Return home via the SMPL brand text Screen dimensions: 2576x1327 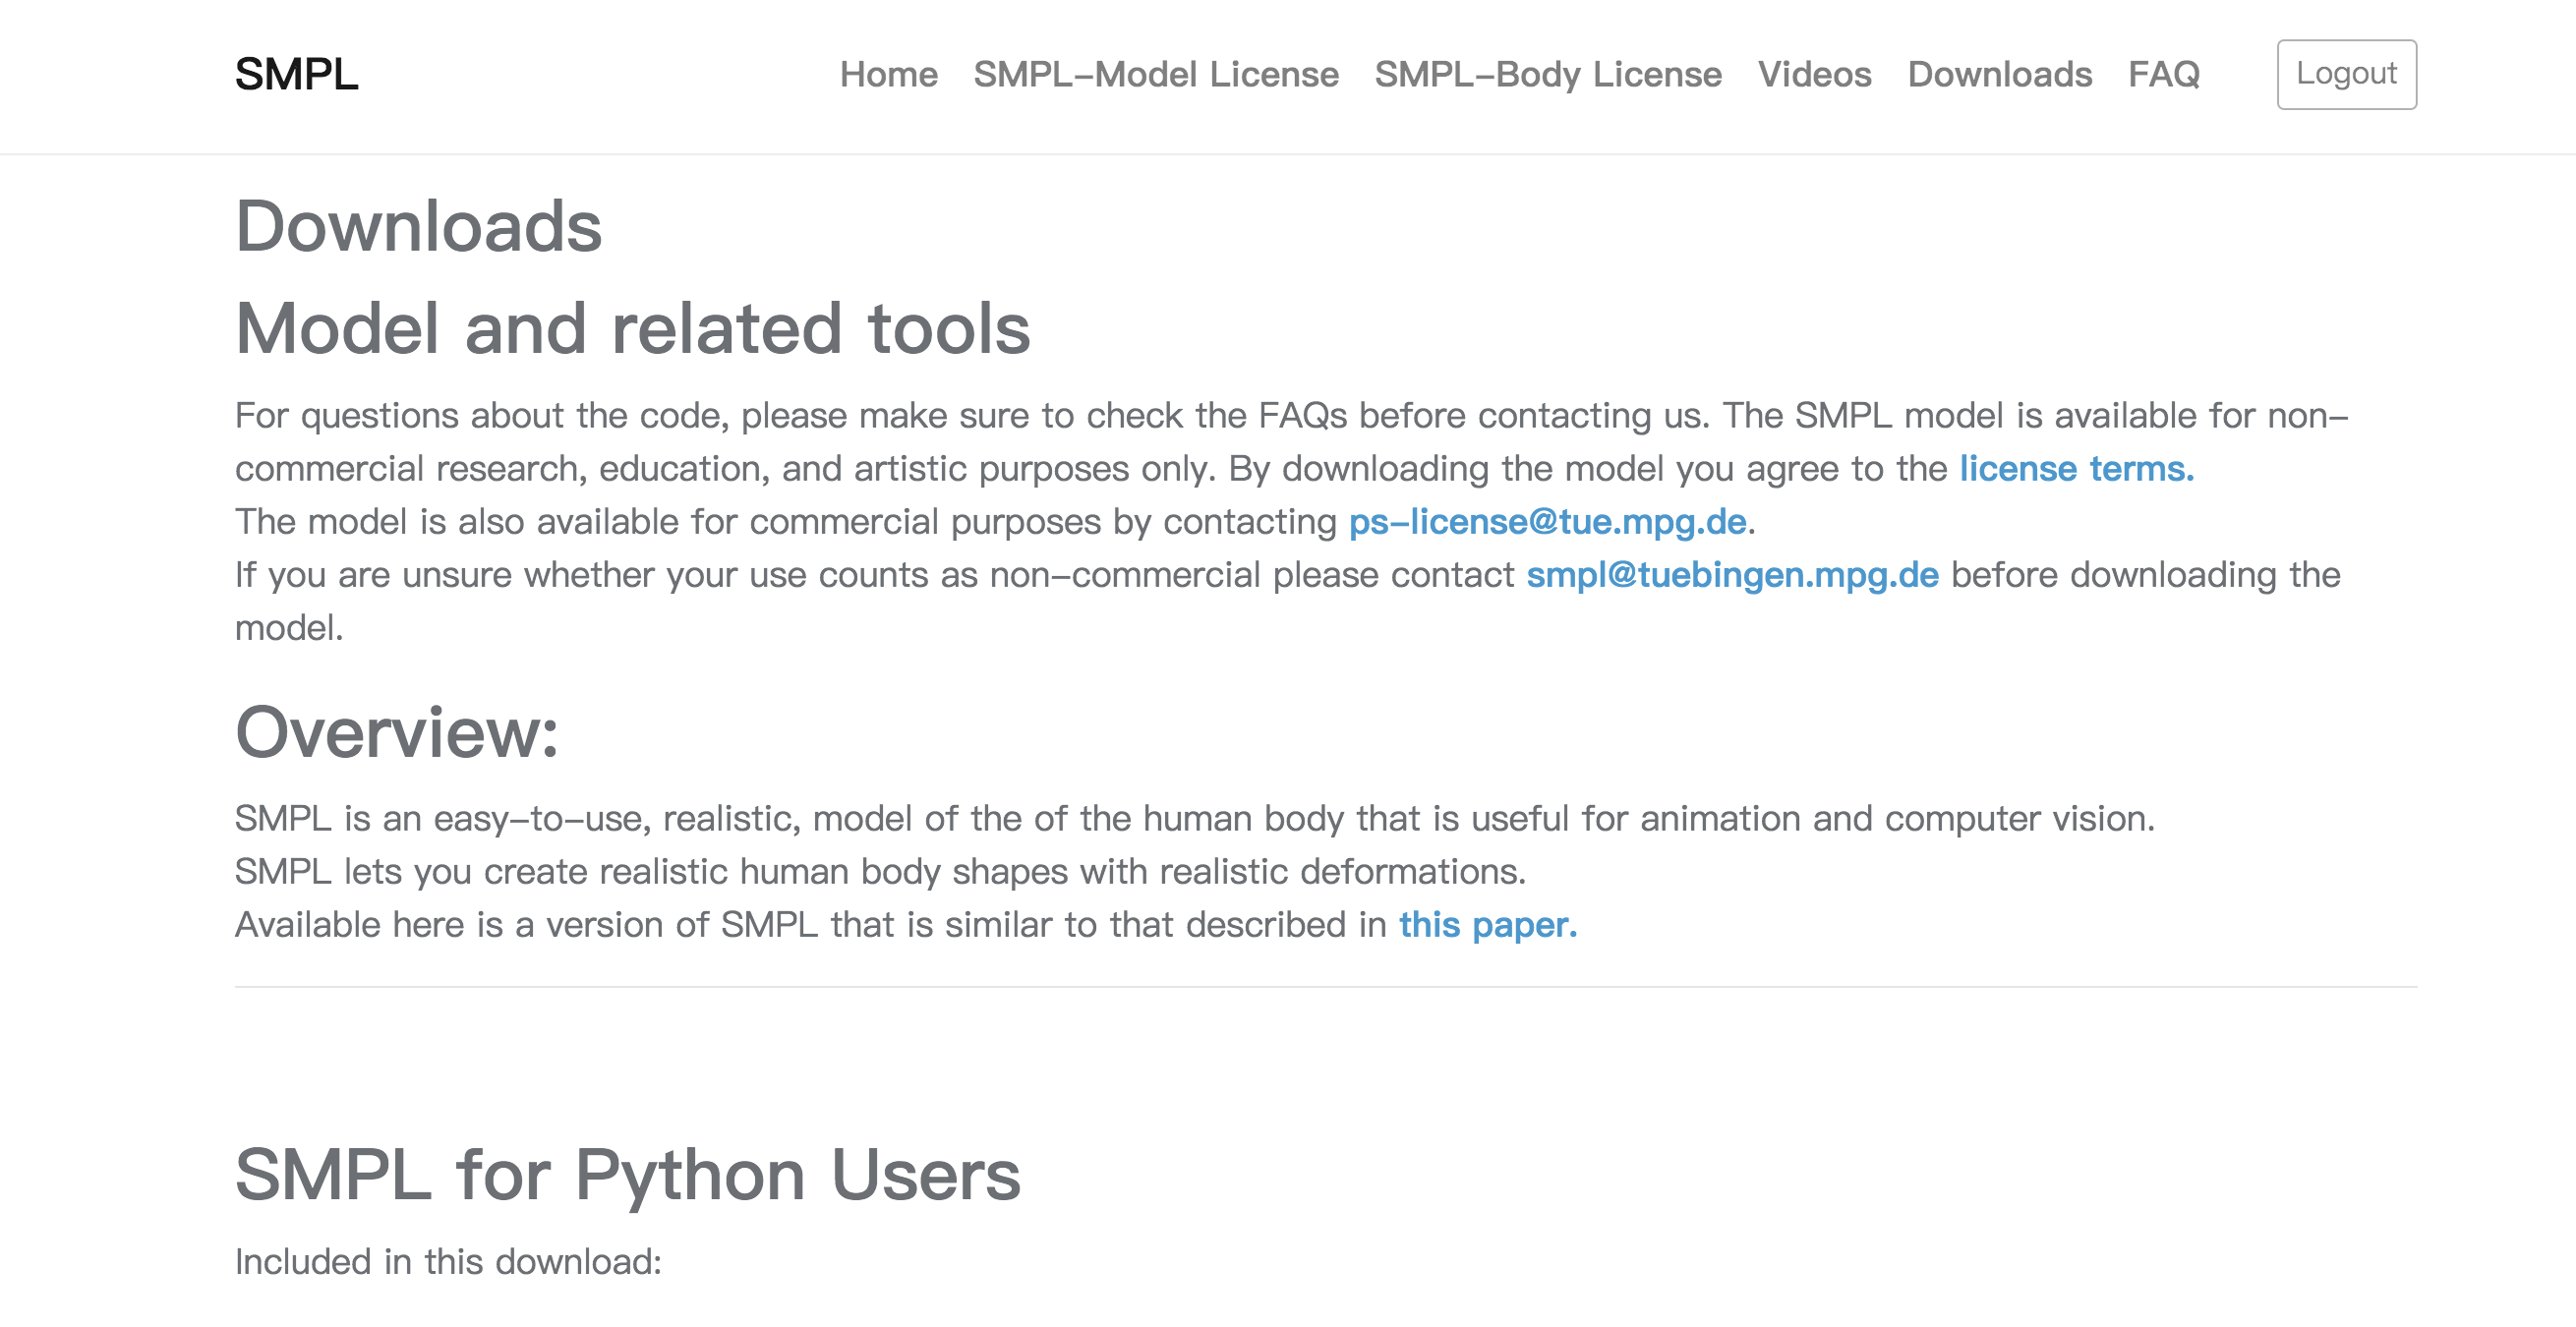(x=297, y=74)
